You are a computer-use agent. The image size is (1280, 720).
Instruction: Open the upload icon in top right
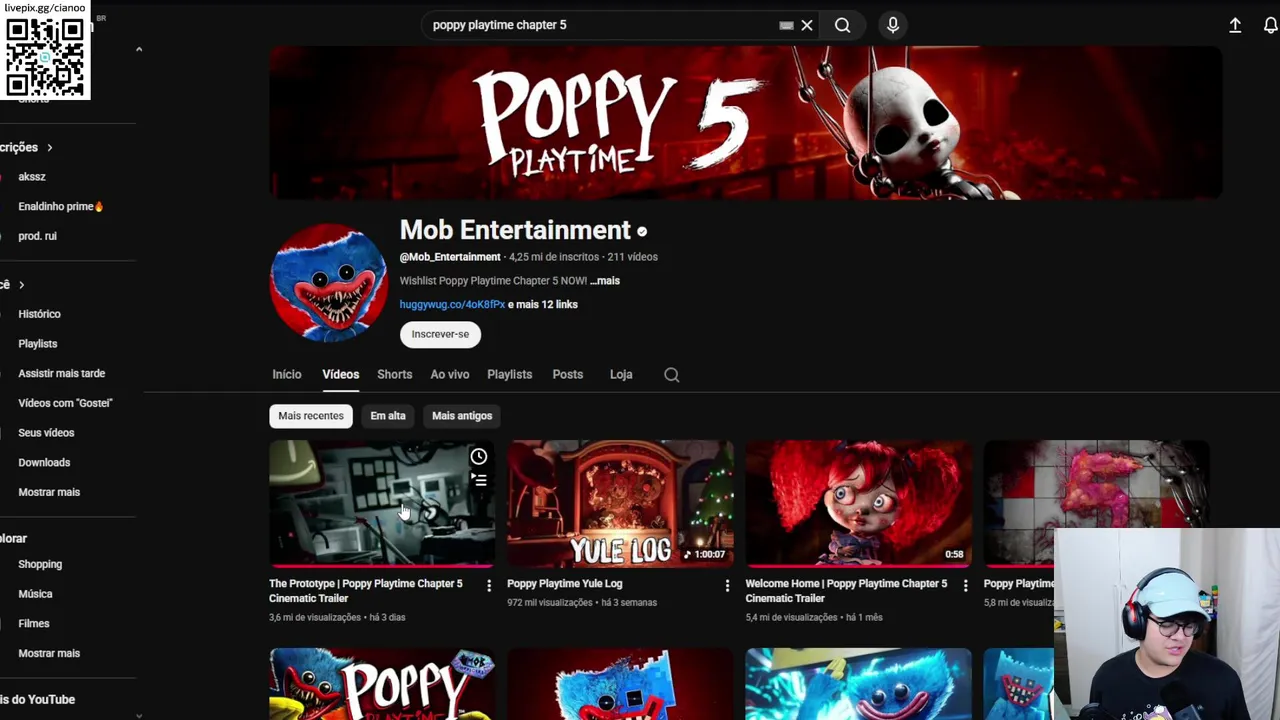pos(1235,25)
